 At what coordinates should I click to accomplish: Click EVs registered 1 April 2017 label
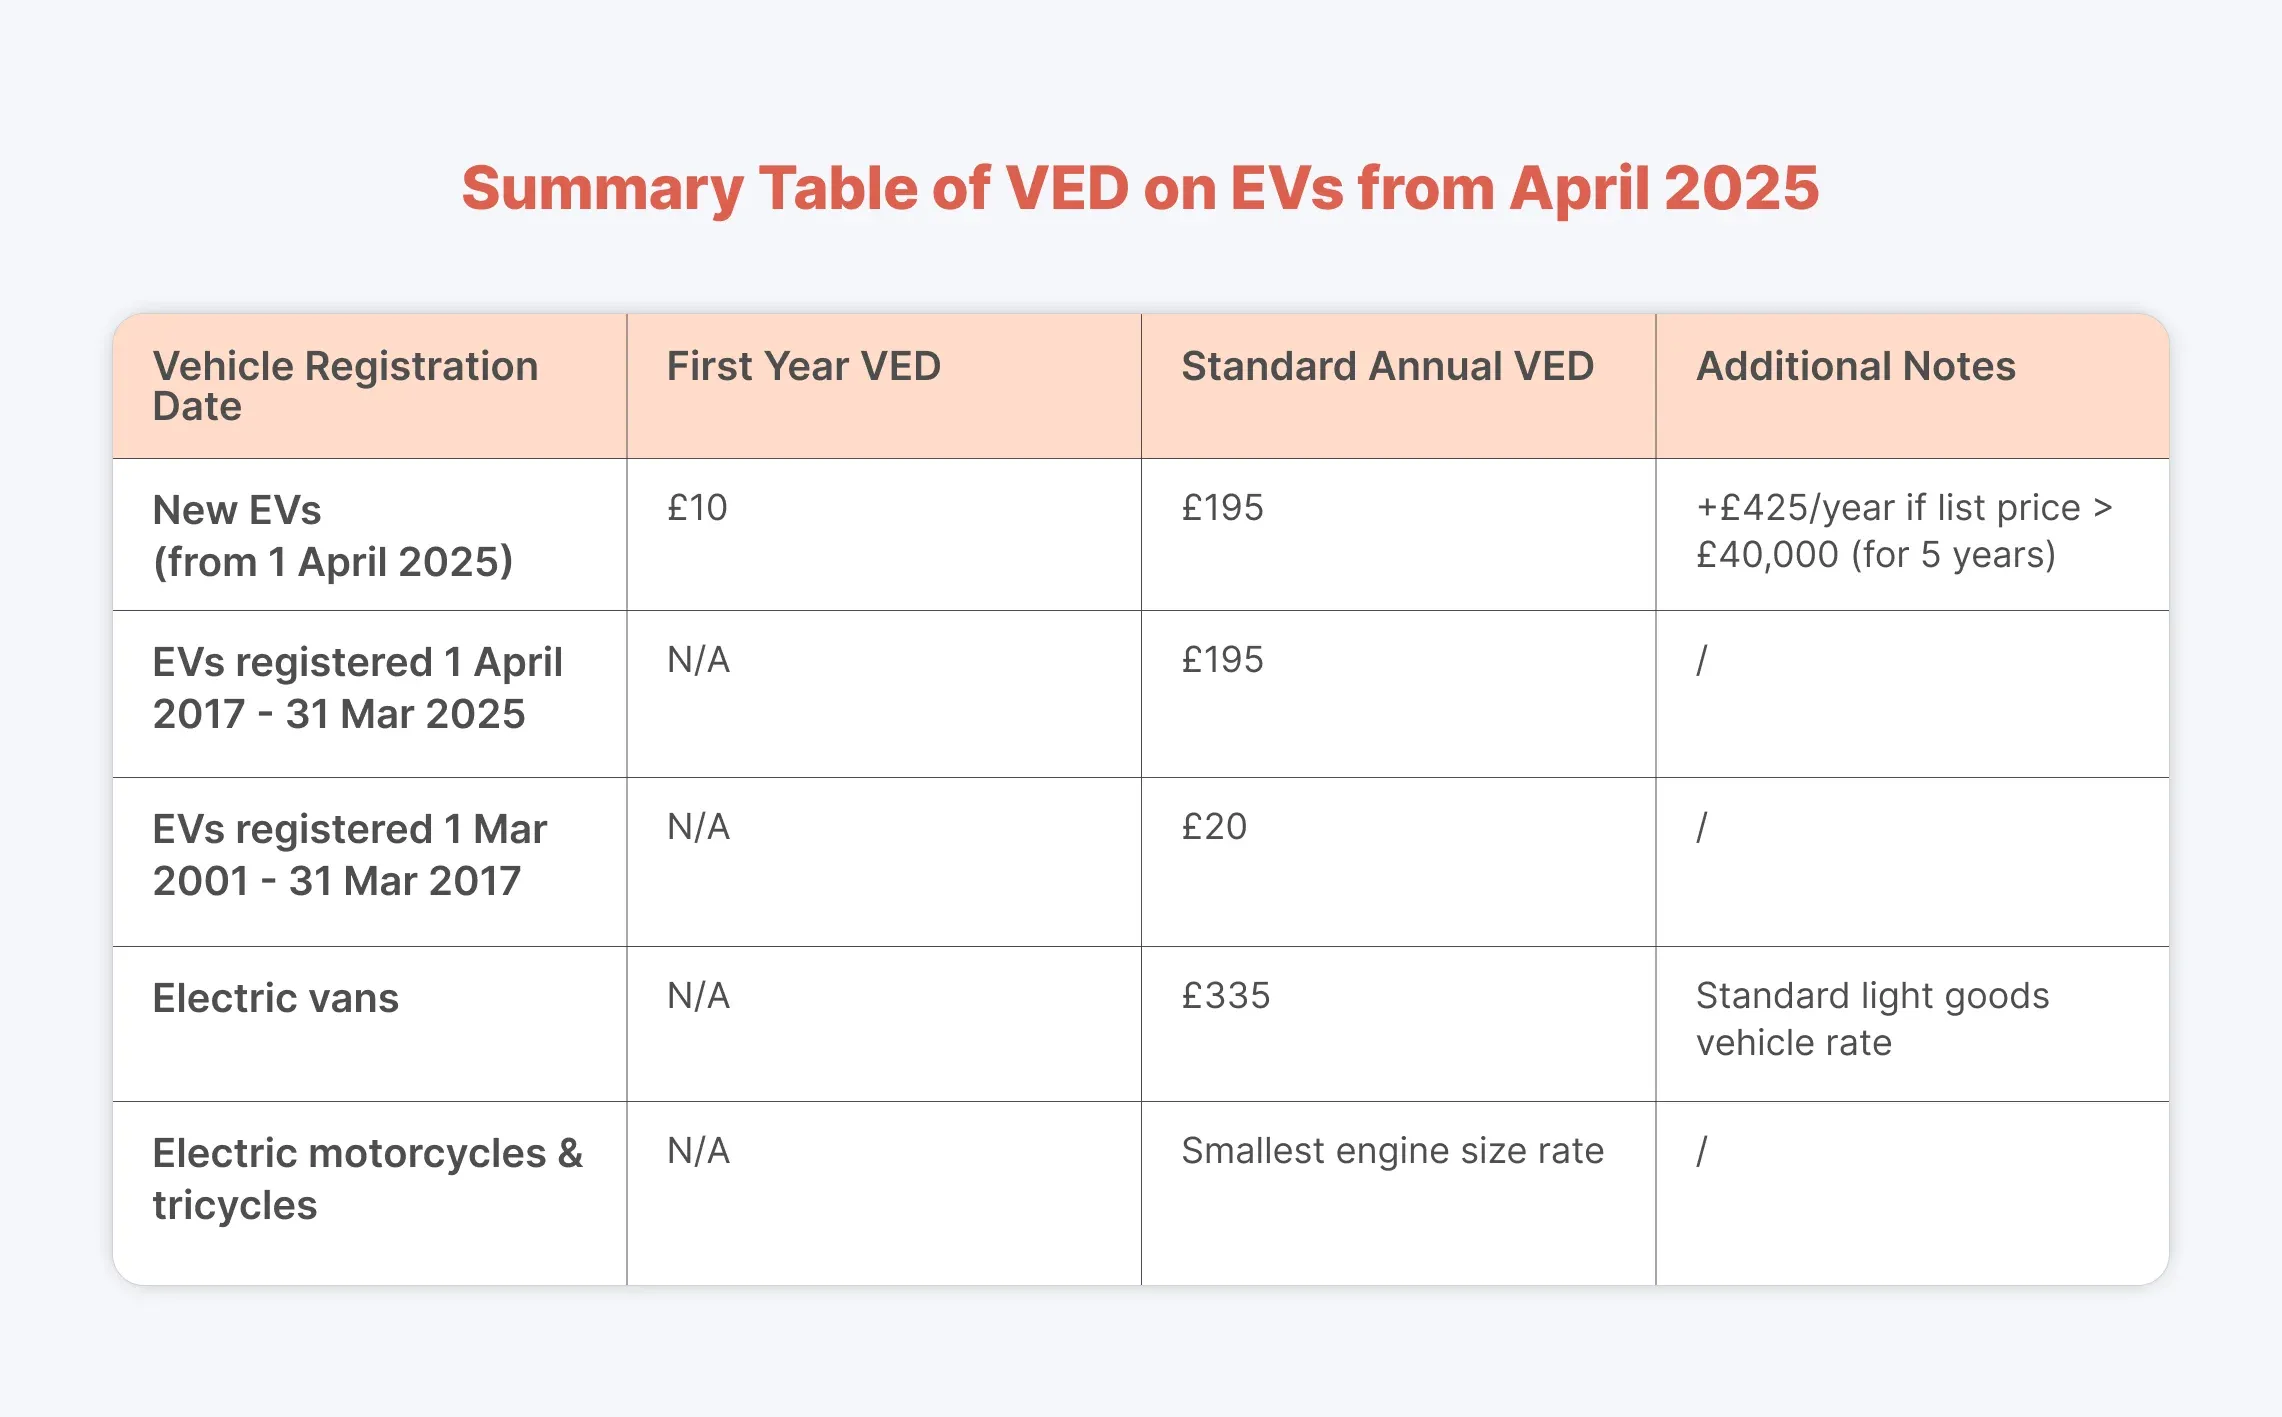click(x=357, y=688)
